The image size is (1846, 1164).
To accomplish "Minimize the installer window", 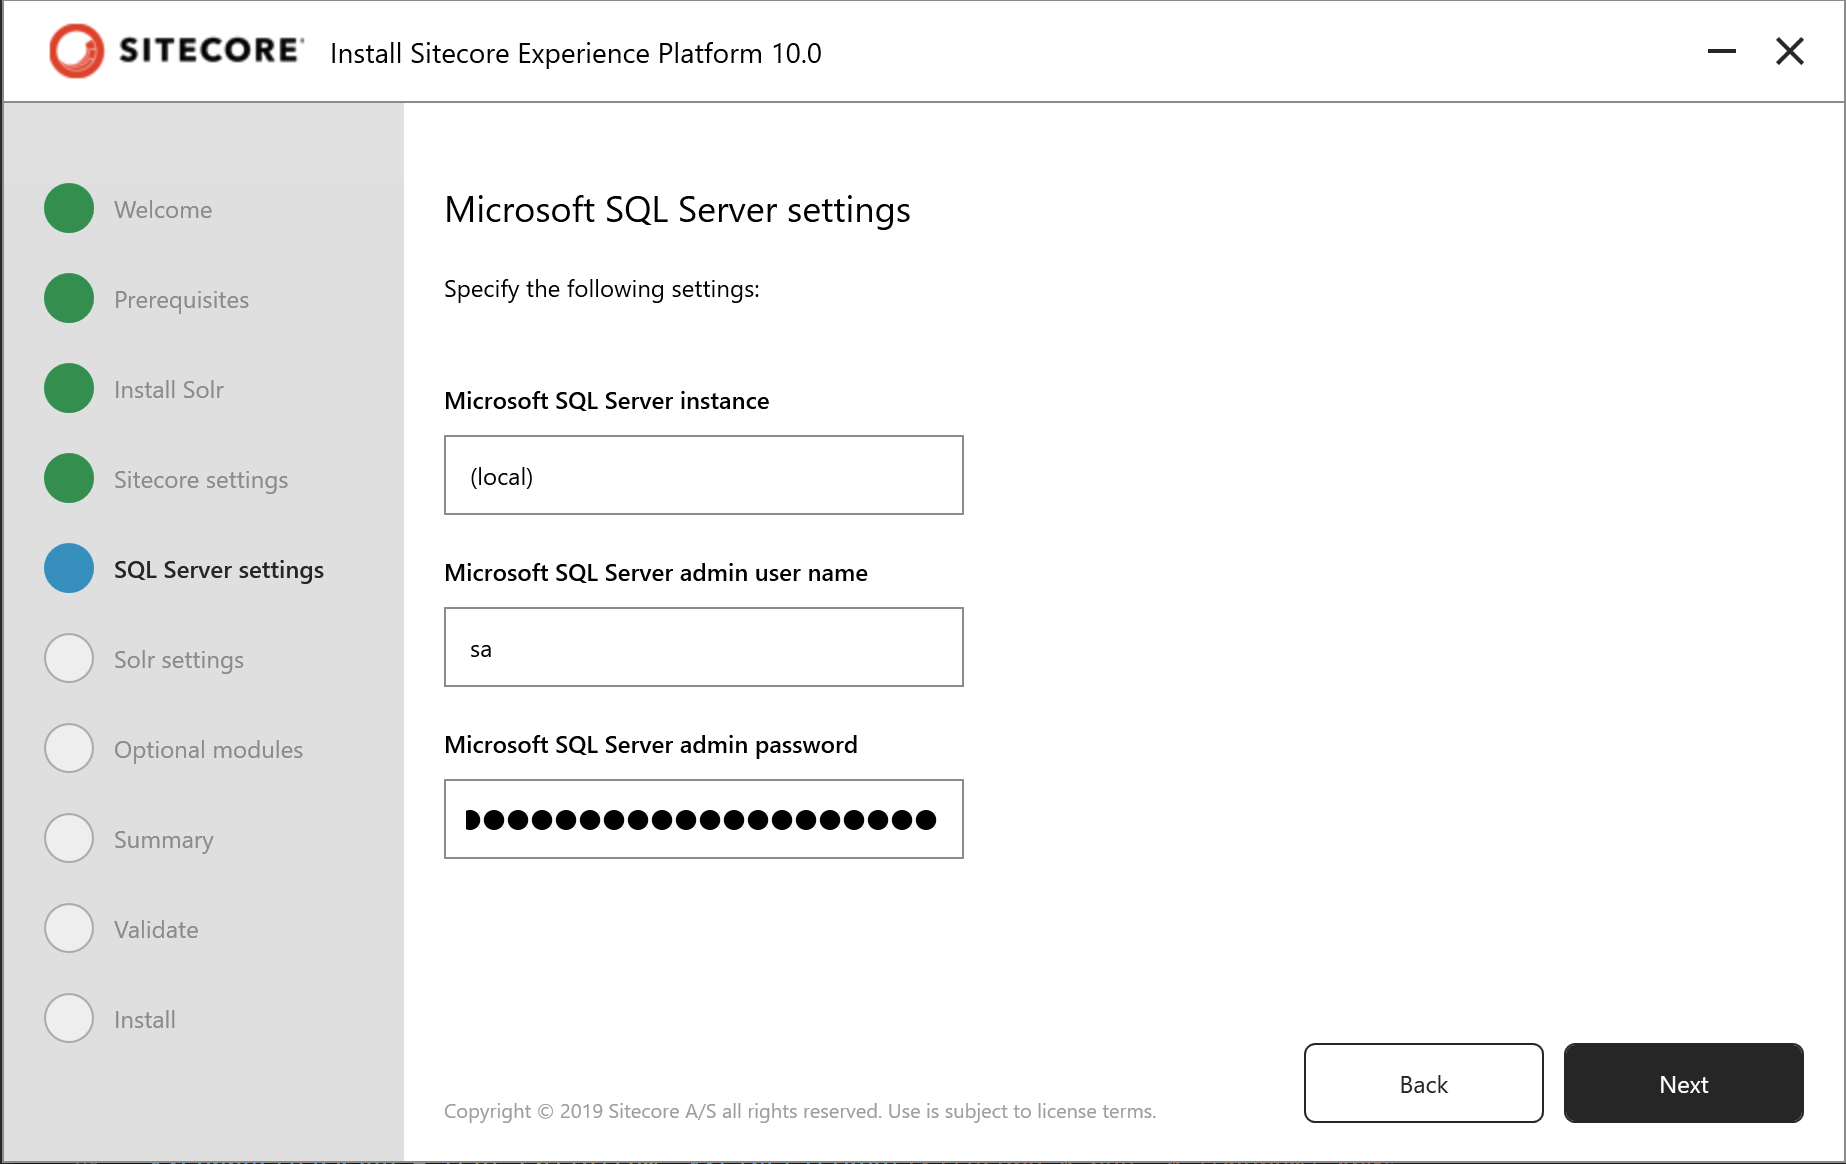I will [1722, 51].
